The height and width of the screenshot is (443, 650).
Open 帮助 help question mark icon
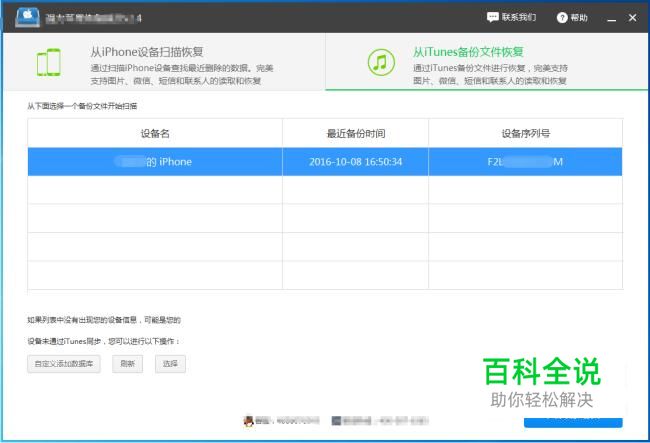click(x=562, y=17)
